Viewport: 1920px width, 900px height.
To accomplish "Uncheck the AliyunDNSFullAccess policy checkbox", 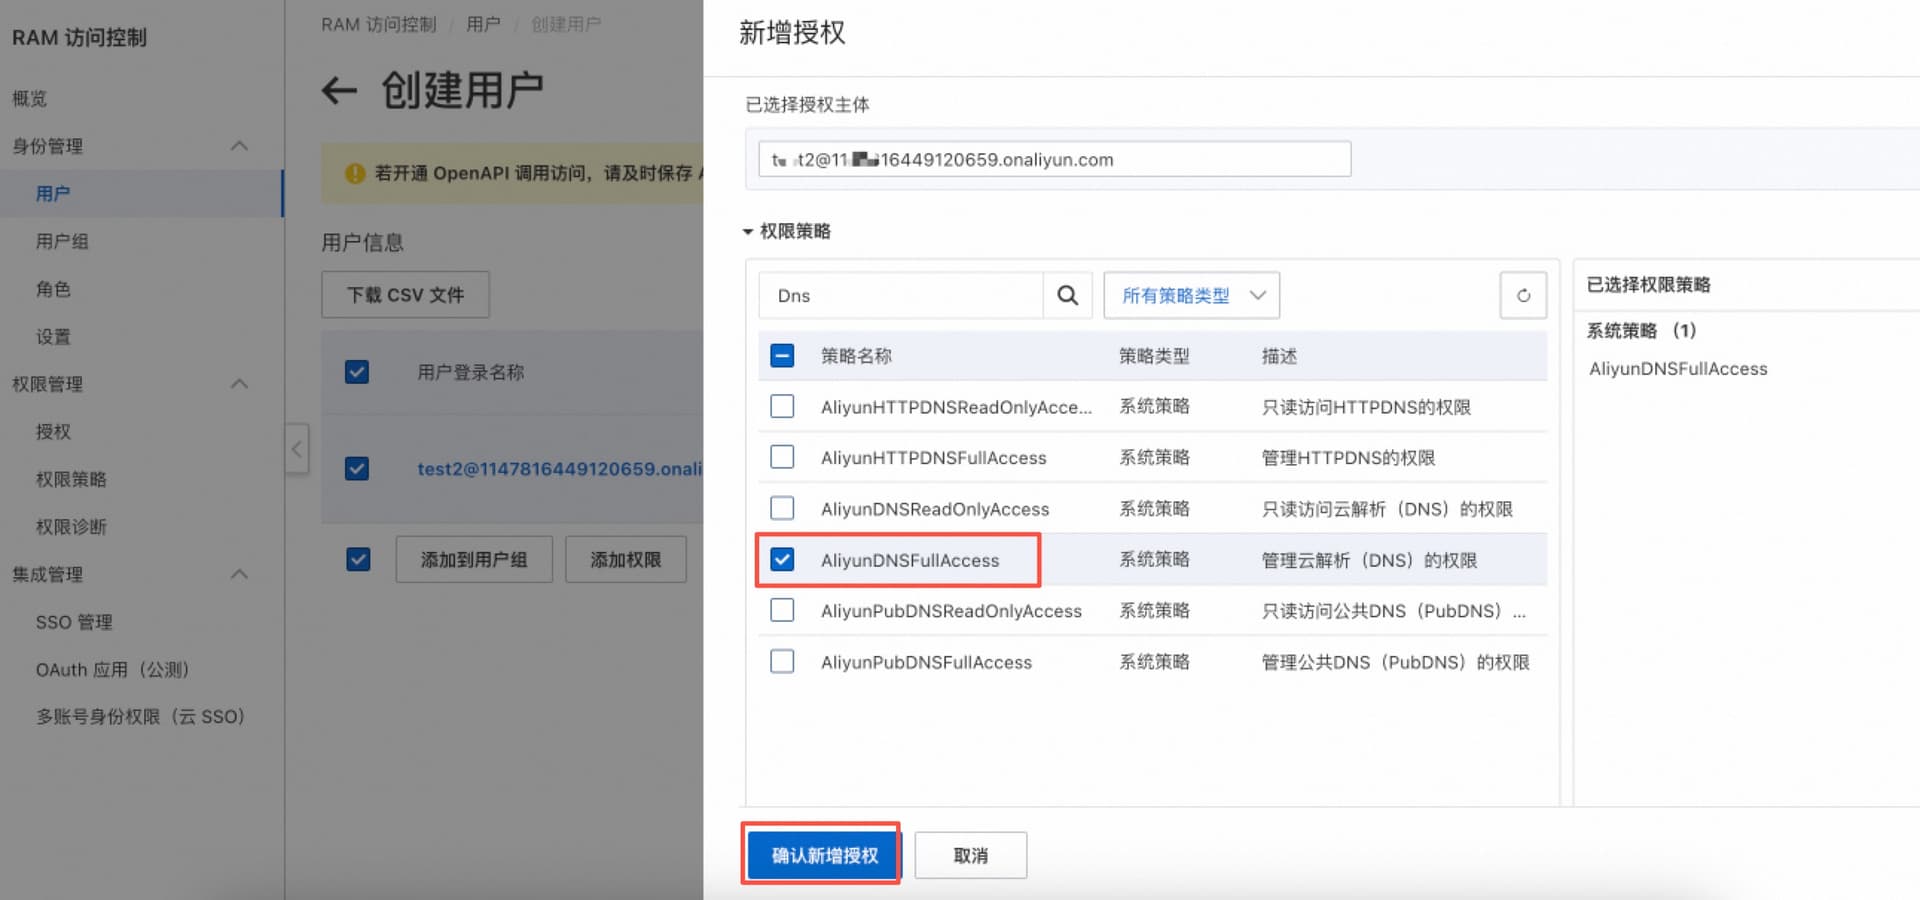I will 782,559.
